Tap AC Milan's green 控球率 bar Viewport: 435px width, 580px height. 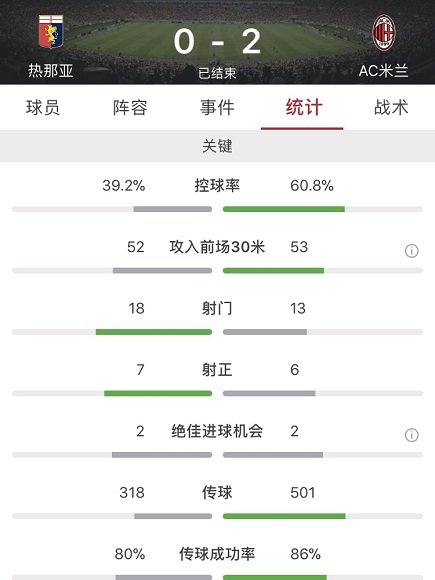tap(284, 209)
